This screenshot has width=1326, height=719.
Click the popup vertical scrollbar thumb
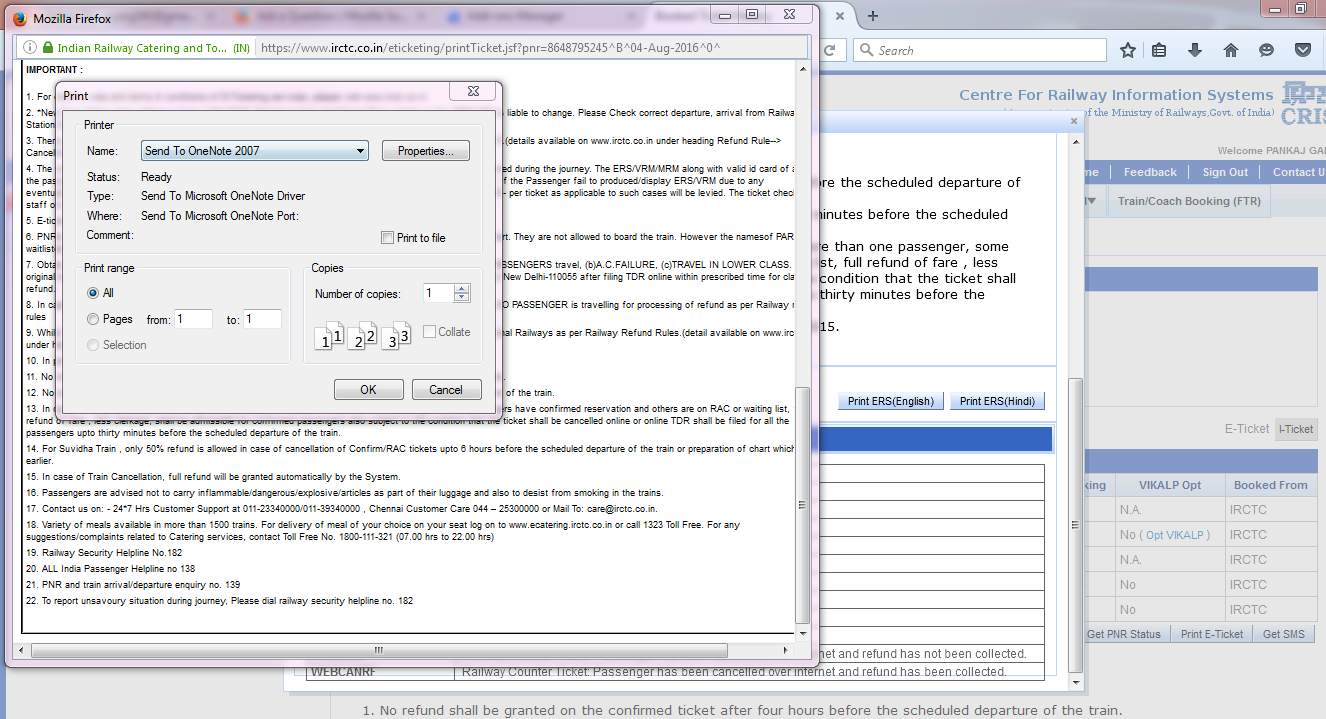[x=802, y=505]
